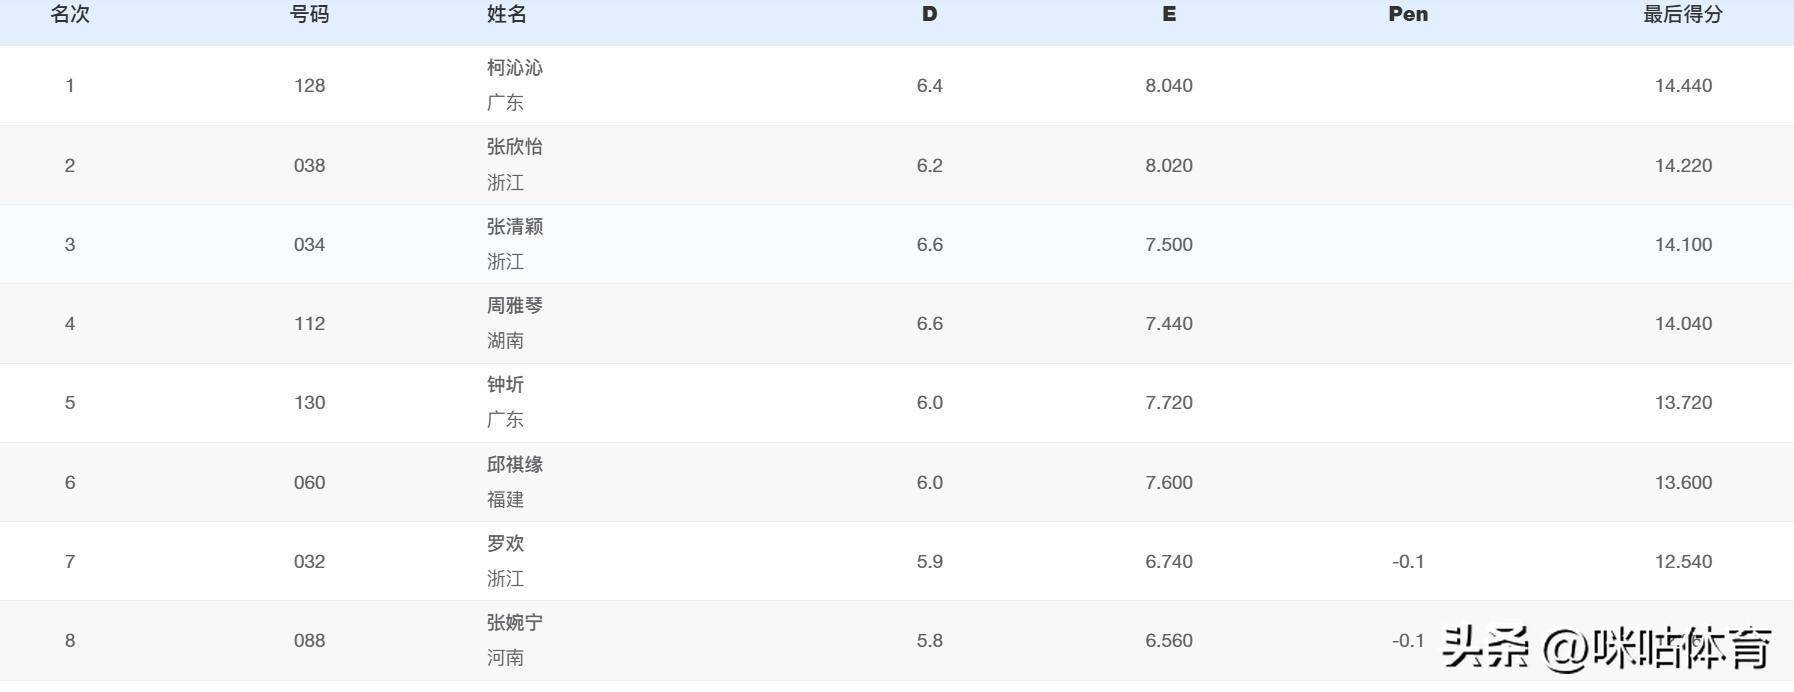The width and height of the screenshot is (1794, 692).
Task: Open 周雅琴's entry
Action: [x=514, y=306]
